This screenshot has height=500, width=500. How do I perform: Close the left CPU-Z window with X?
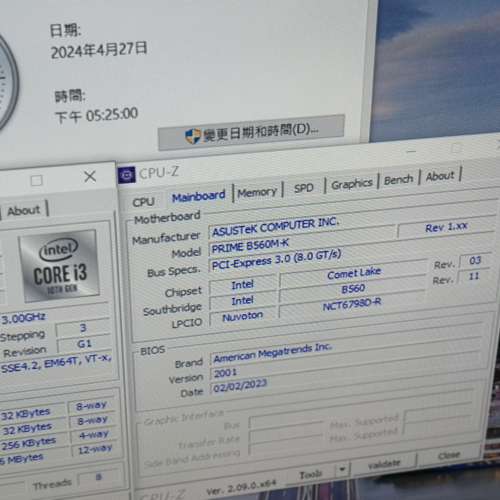(90, 176)
